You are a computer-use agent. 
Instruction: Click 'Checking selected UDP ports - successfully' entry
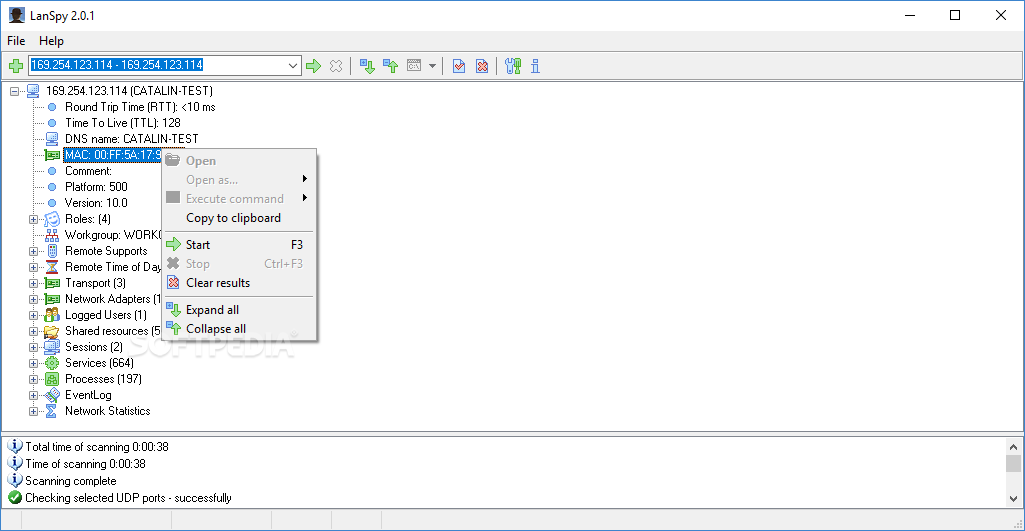click(128, 498)
